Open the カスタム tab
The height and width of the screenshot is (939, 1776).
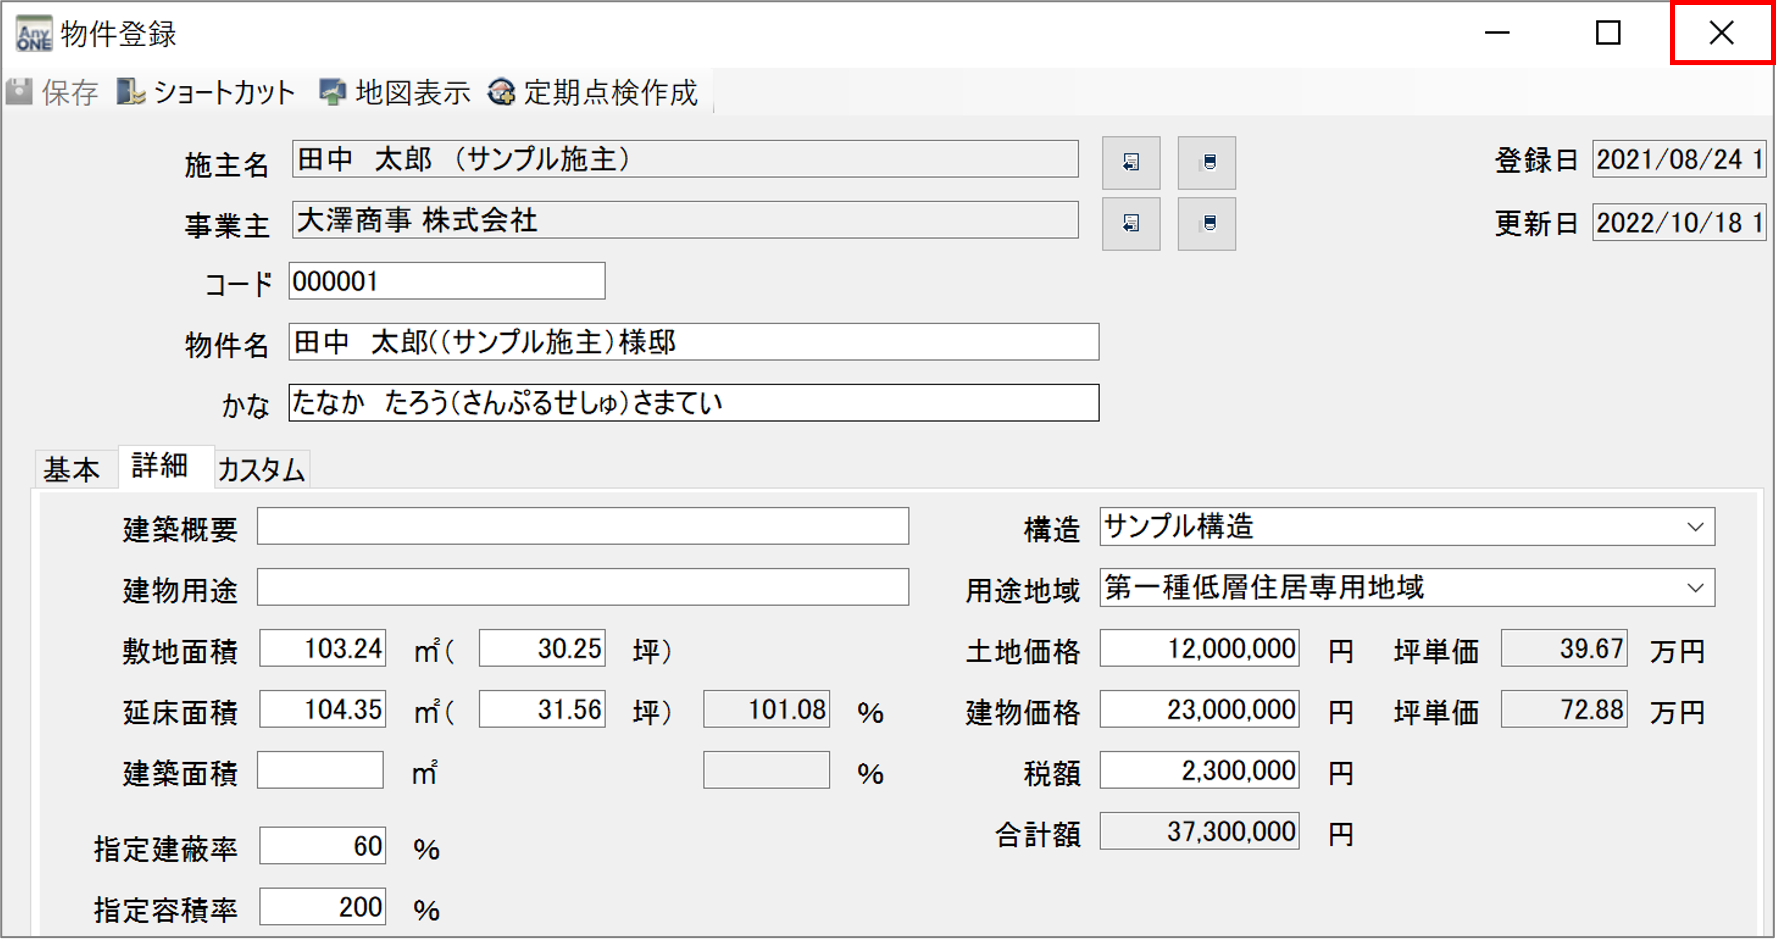click(x=261, y=469)
